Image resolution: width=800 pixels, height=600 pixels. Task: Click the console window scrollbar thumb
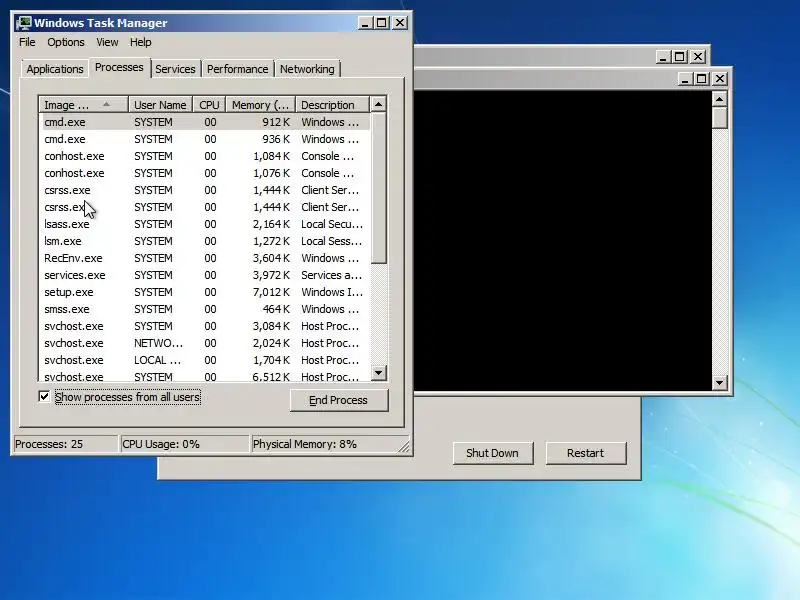coord(719,117)
